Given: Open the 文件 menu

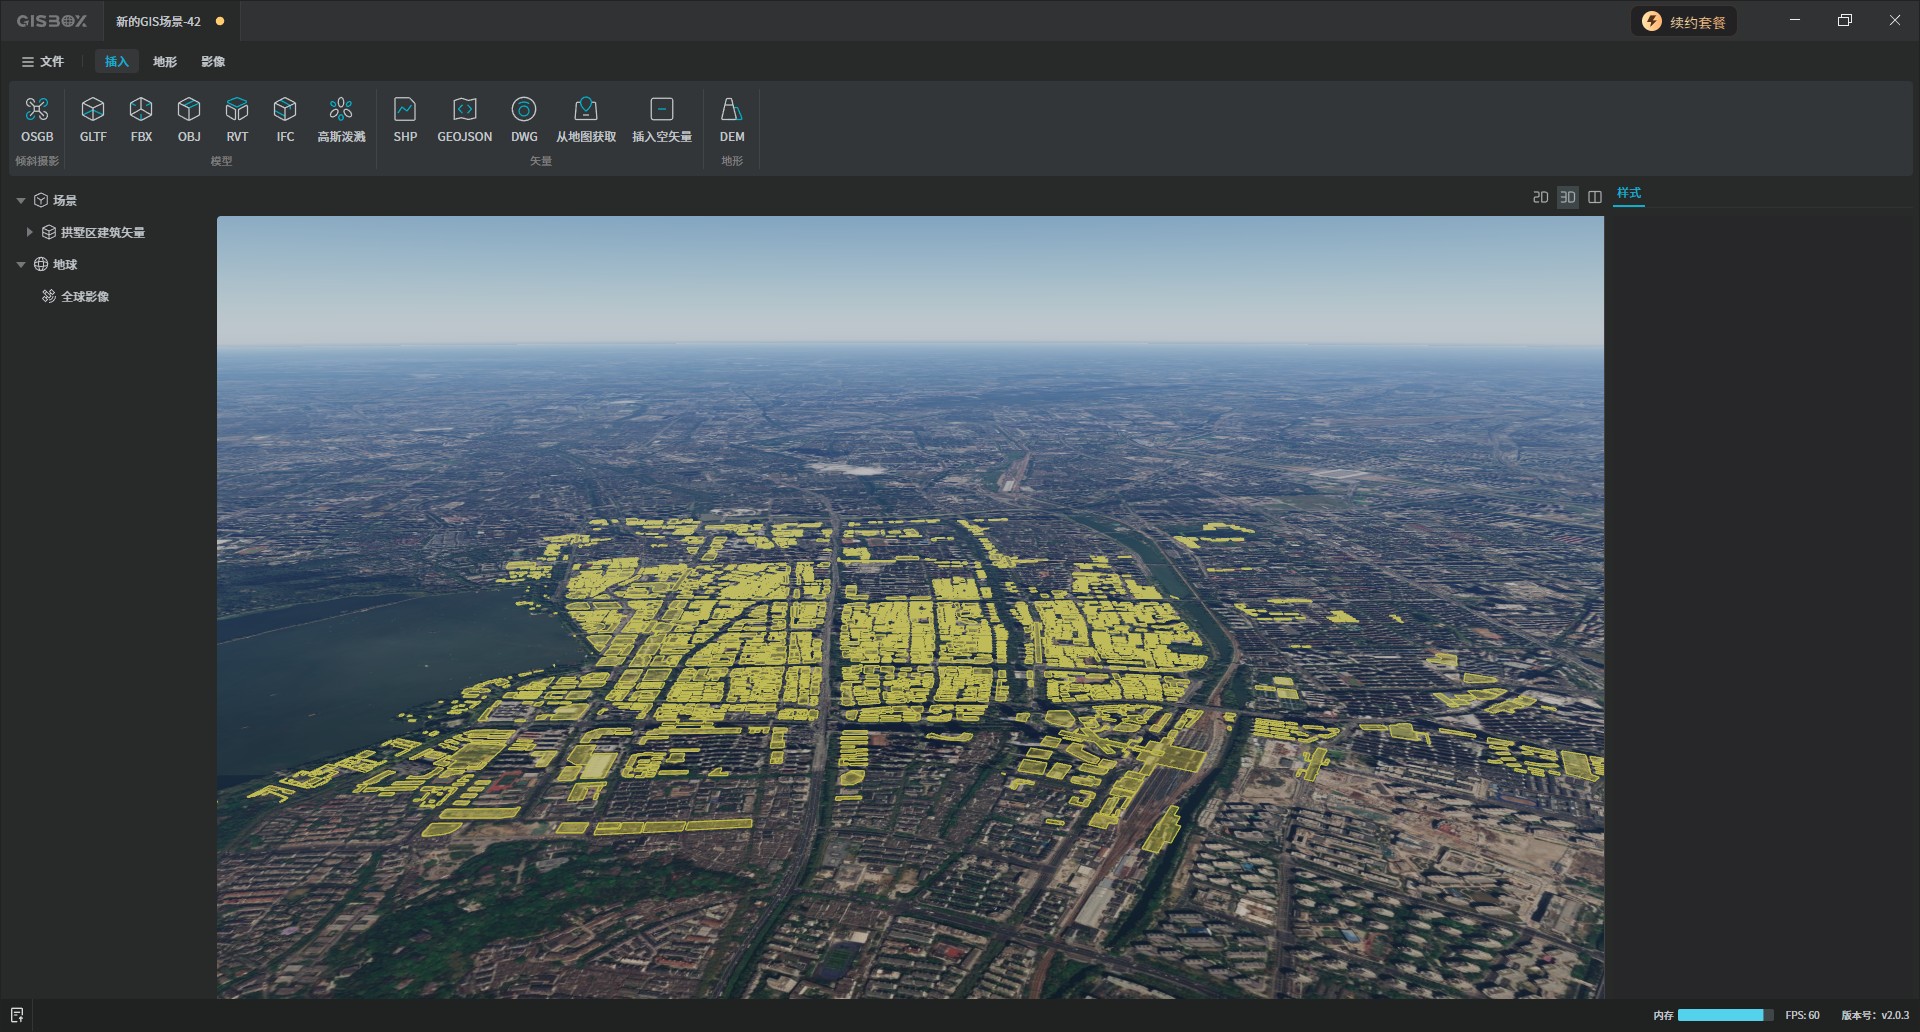Looking at the screenshot, I should point(43,62).
